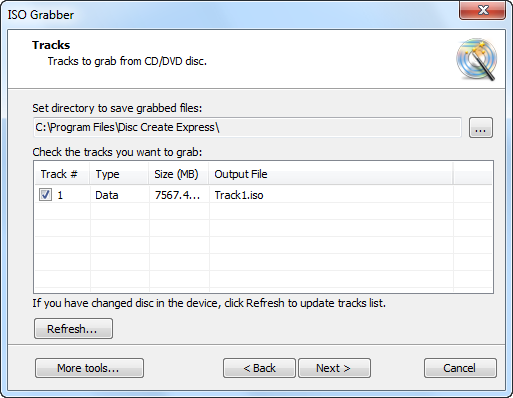Close the ISO Grabber window

[482, 10]
